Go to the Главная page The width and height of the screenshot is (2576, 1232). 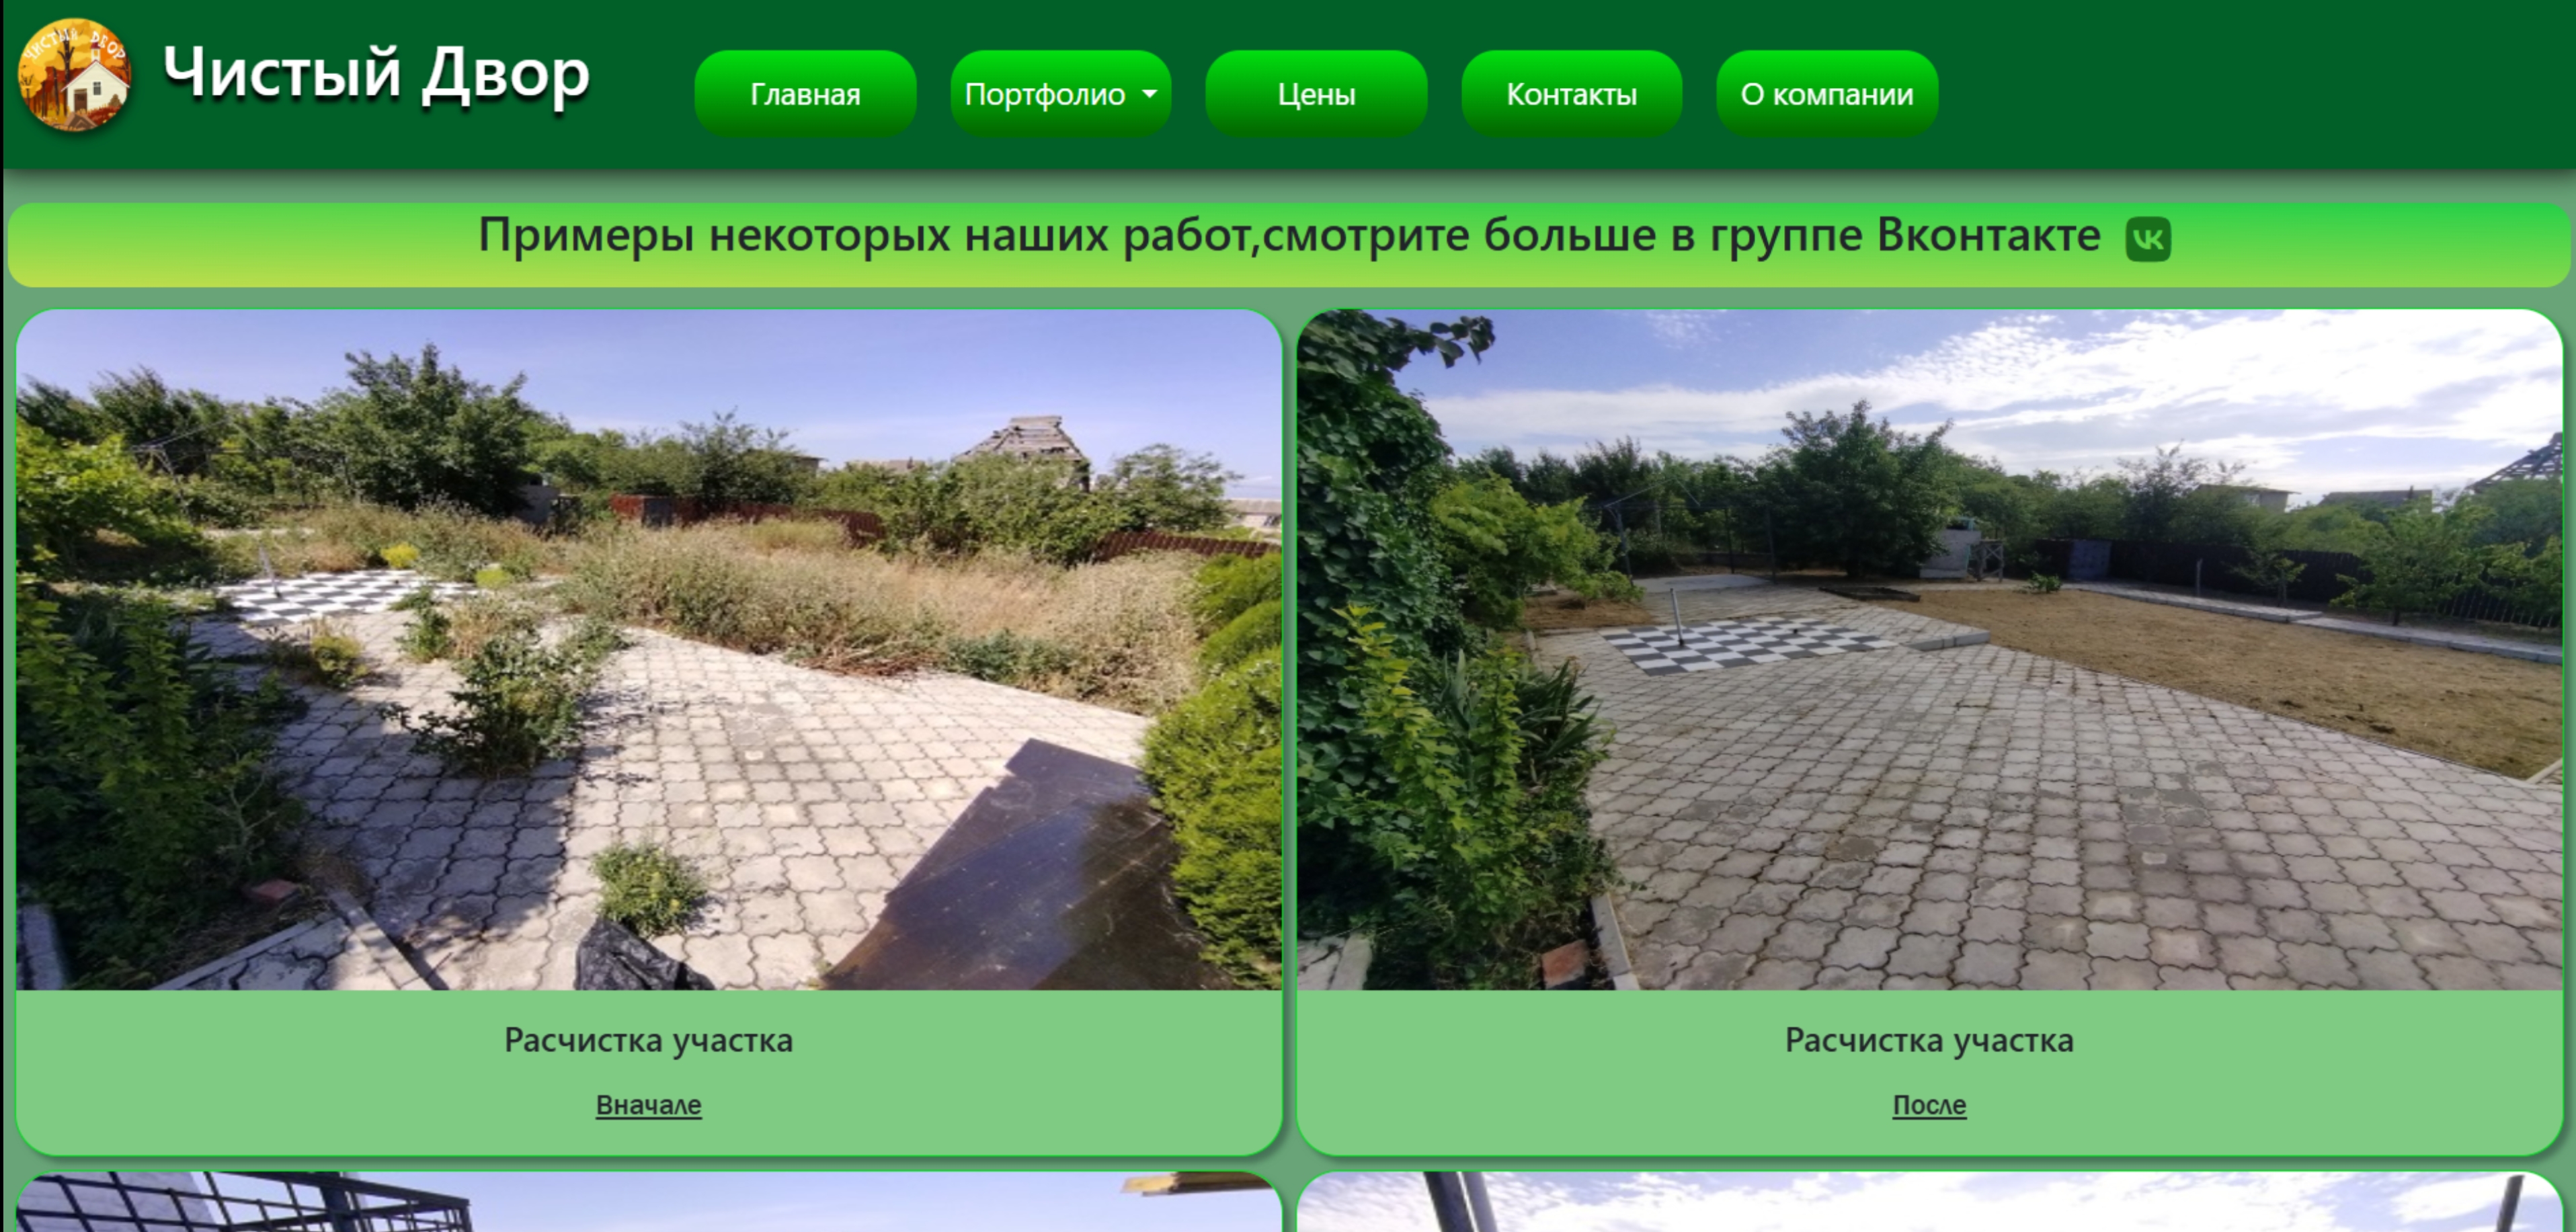(805, 94)
